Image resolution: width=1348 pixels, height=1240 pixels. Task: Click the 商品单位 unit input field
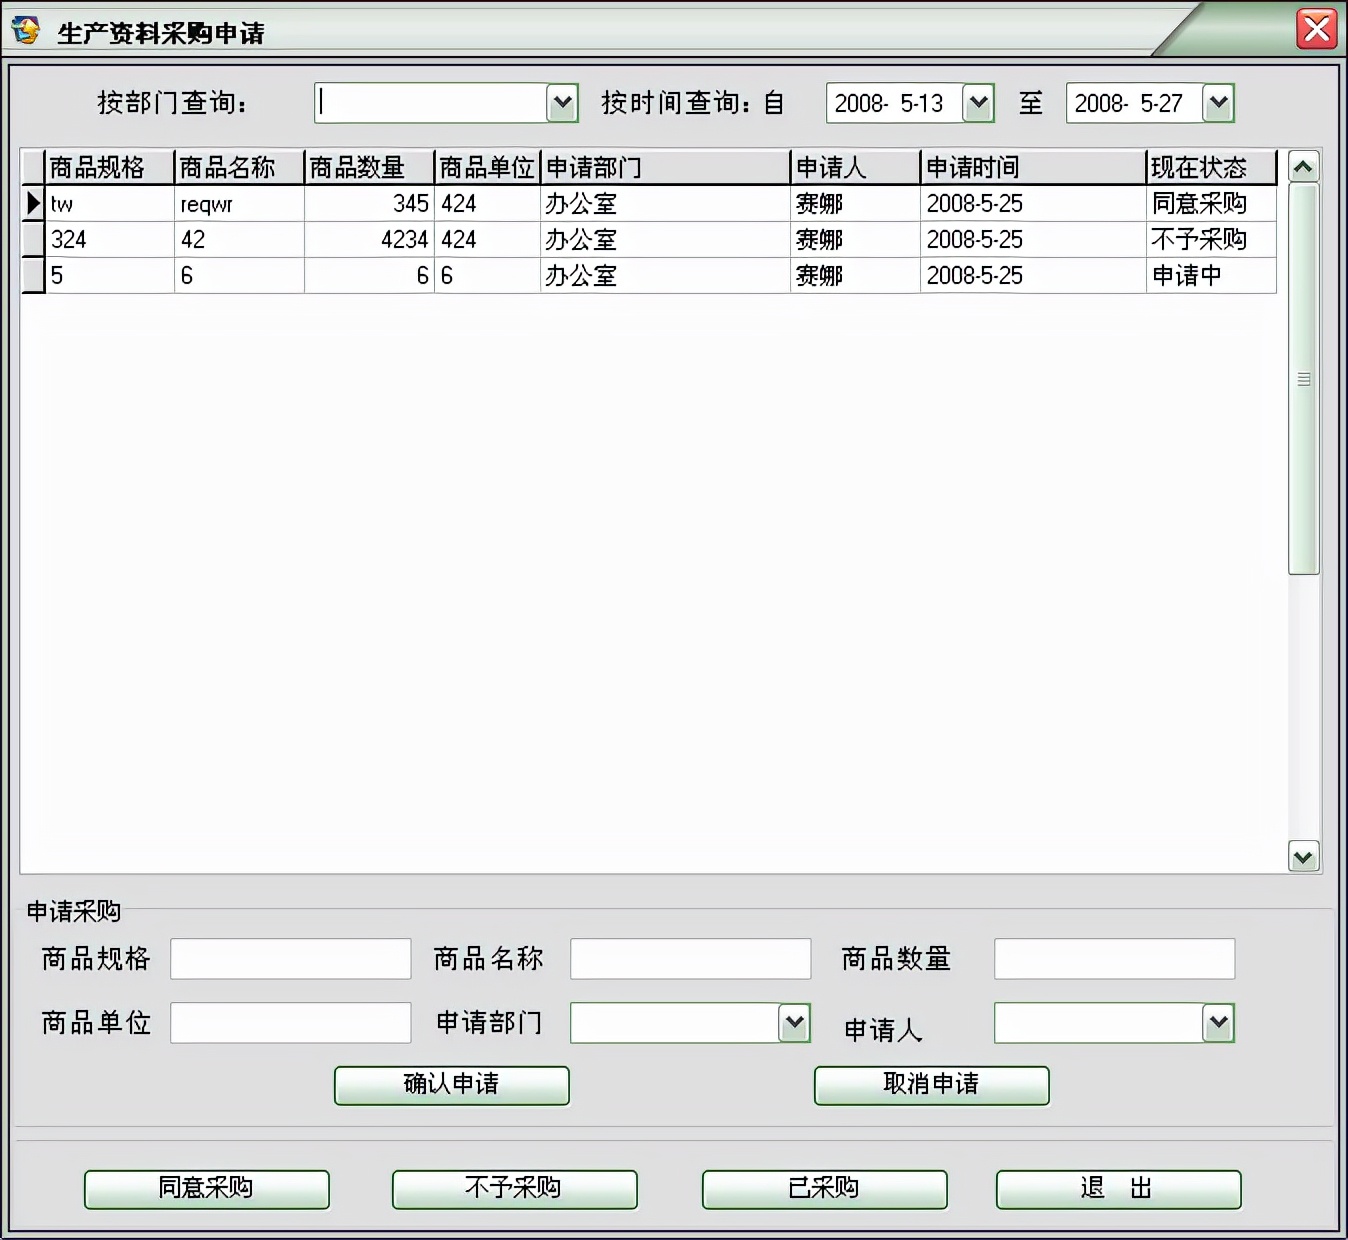(289, 1022)
